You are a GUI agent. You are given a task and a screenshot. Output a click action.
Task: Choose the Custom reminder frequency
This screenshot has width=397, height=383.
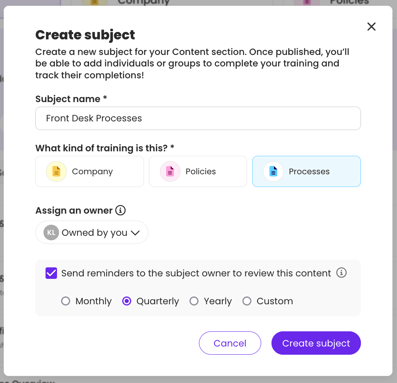[247, 301]
